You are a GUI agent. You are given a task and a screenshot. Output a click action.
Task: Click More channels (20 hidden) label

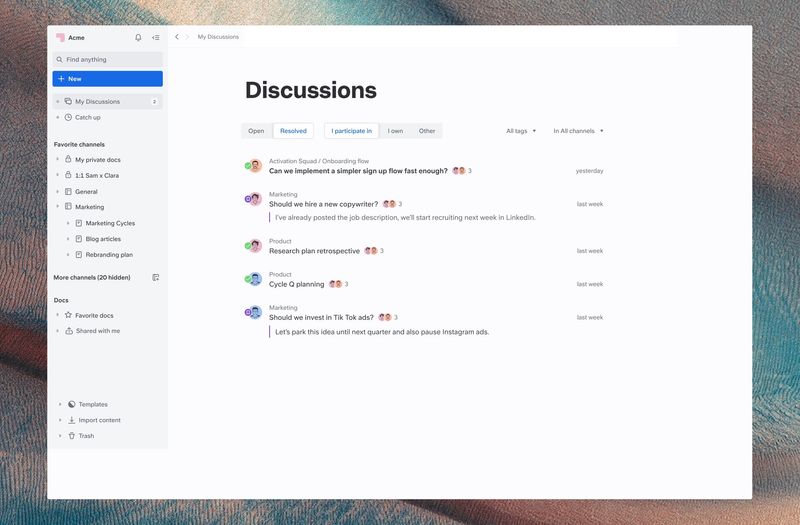(x=92, y=278)
